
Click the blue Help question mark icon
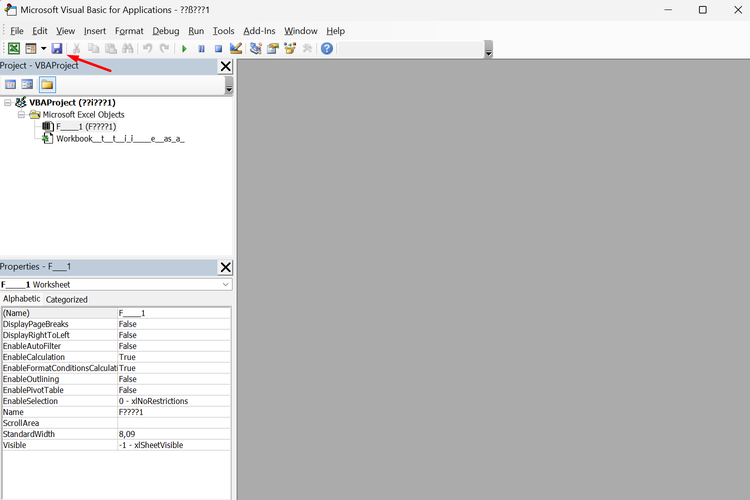[x=327, y=48]
